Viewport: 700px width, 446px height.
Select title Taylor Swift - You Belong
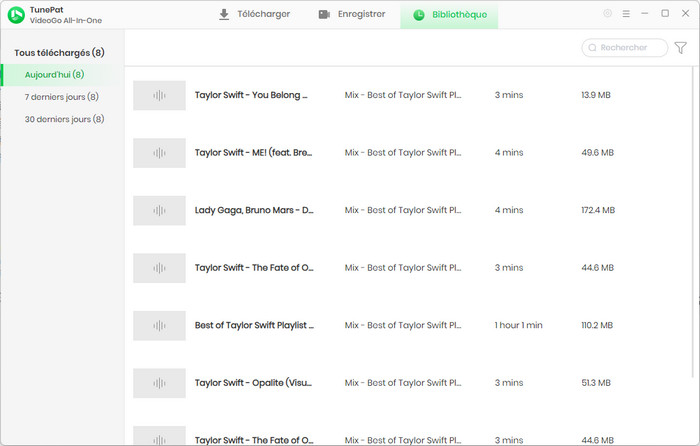(251, 95)
